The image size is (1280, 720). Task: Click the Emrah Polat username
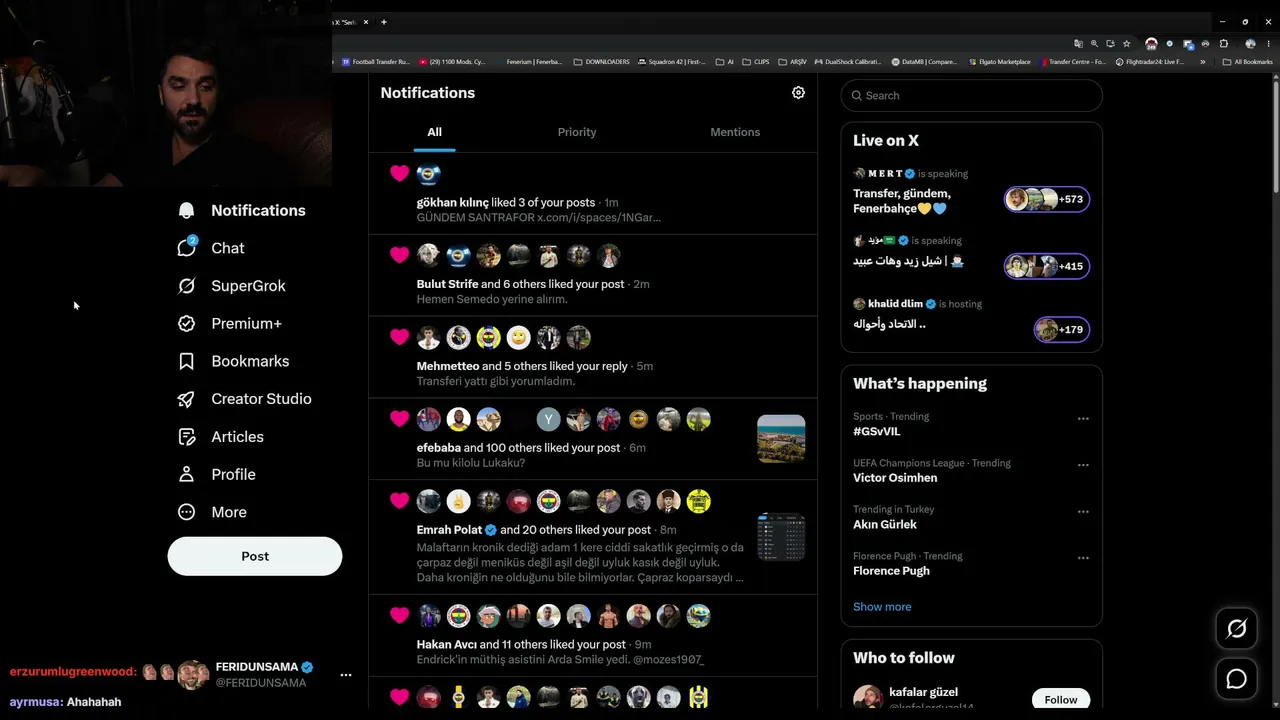(x=449, y=530)
